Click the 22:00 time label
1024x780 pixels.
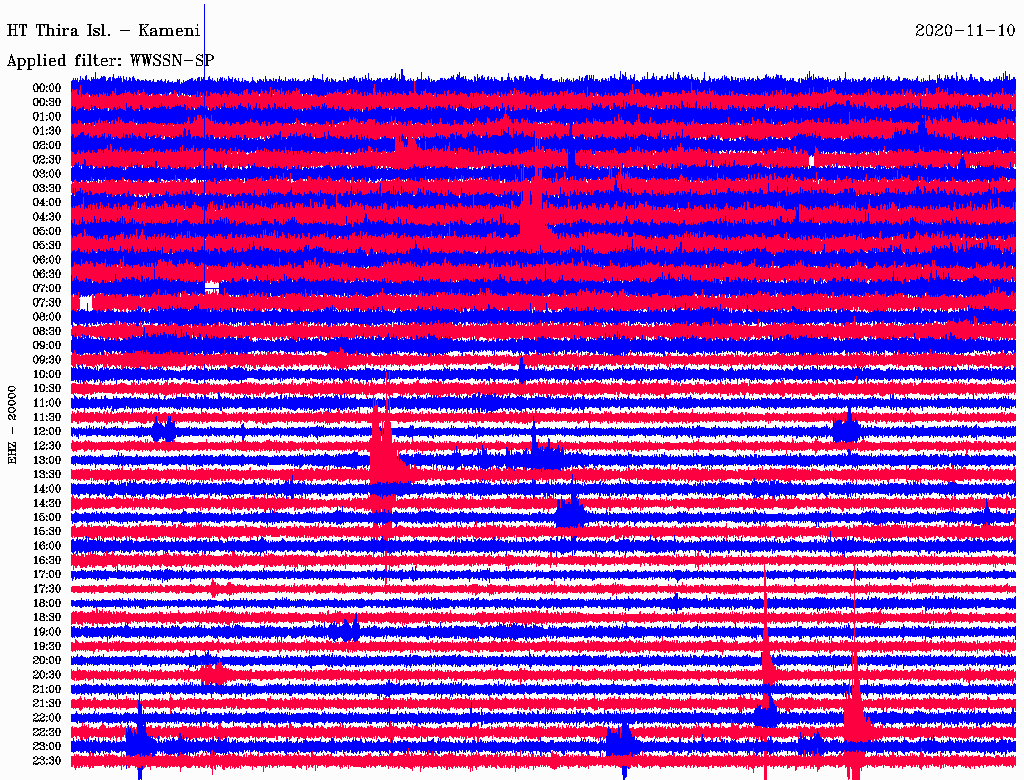click(x=46, y=717)
